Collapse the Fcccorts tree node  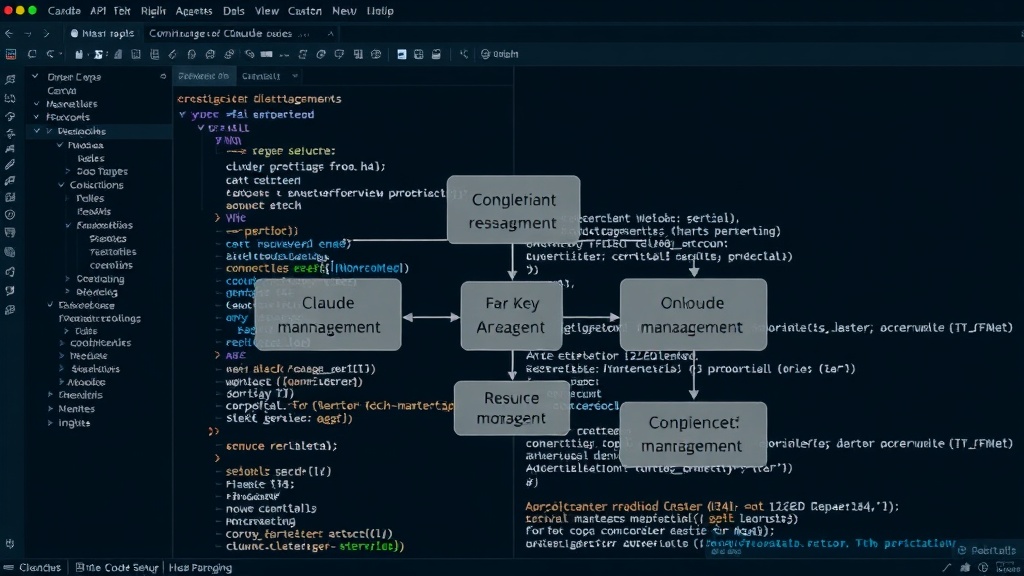click(x=37, y=117)
